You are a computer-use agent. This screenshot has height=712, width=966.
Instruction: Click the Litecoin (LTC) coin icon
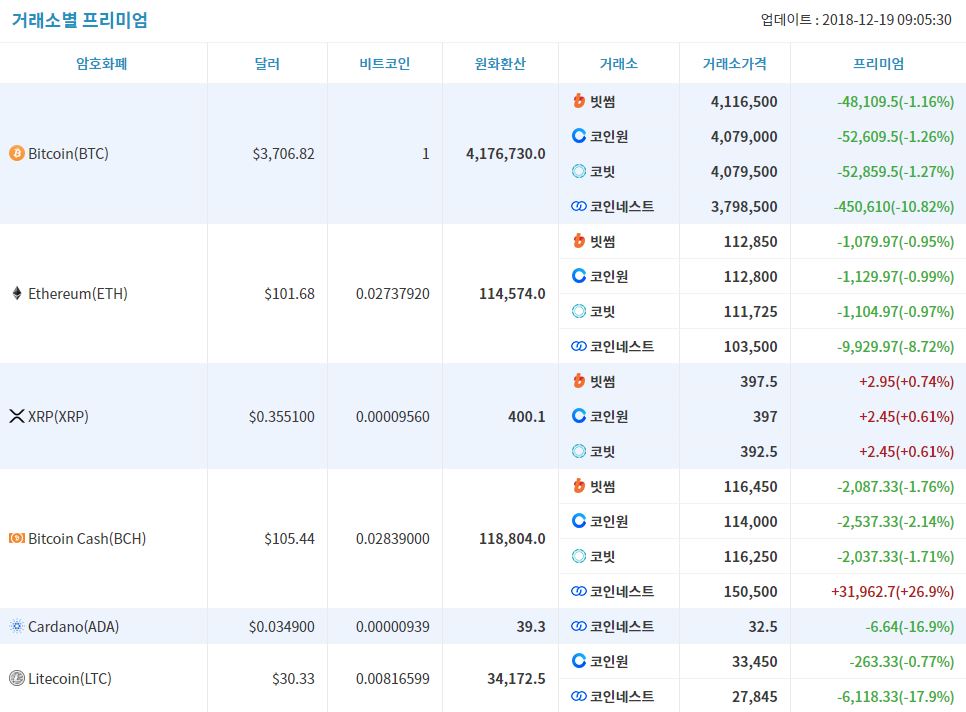point(17,678)
